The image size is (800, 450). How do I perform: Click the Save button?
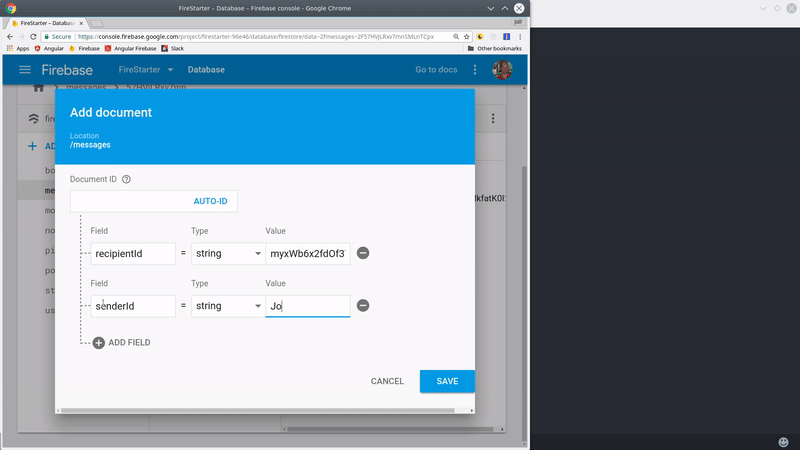click(x=447, y=381)
